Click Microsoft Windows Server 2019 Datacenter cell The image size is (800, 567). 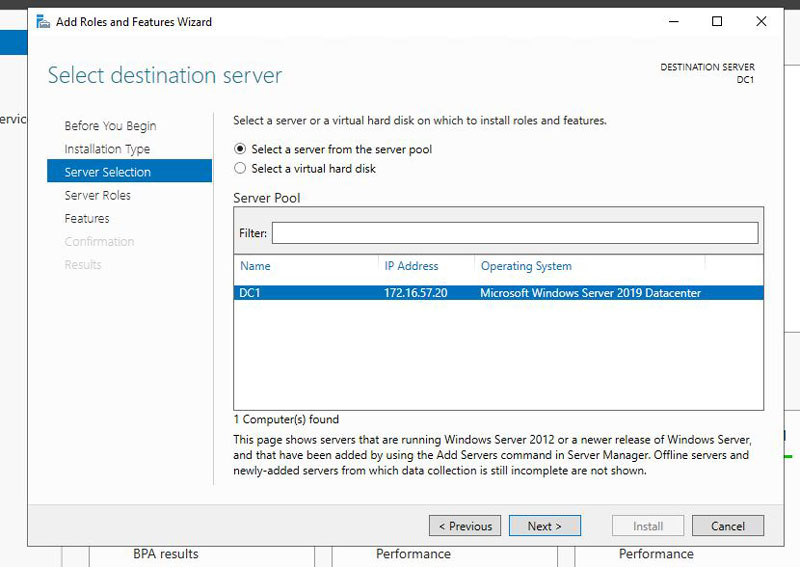[590, 293]
